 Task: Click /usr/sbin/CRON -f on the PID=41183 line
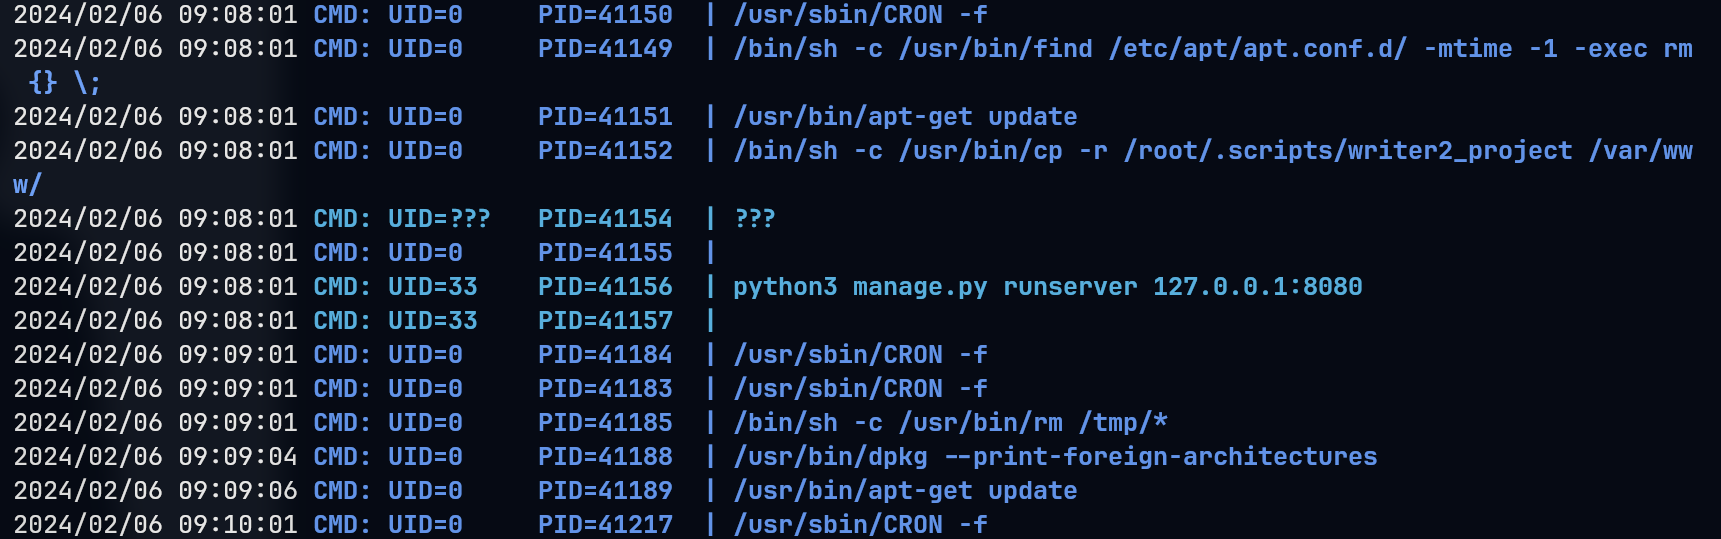[860, 389]
